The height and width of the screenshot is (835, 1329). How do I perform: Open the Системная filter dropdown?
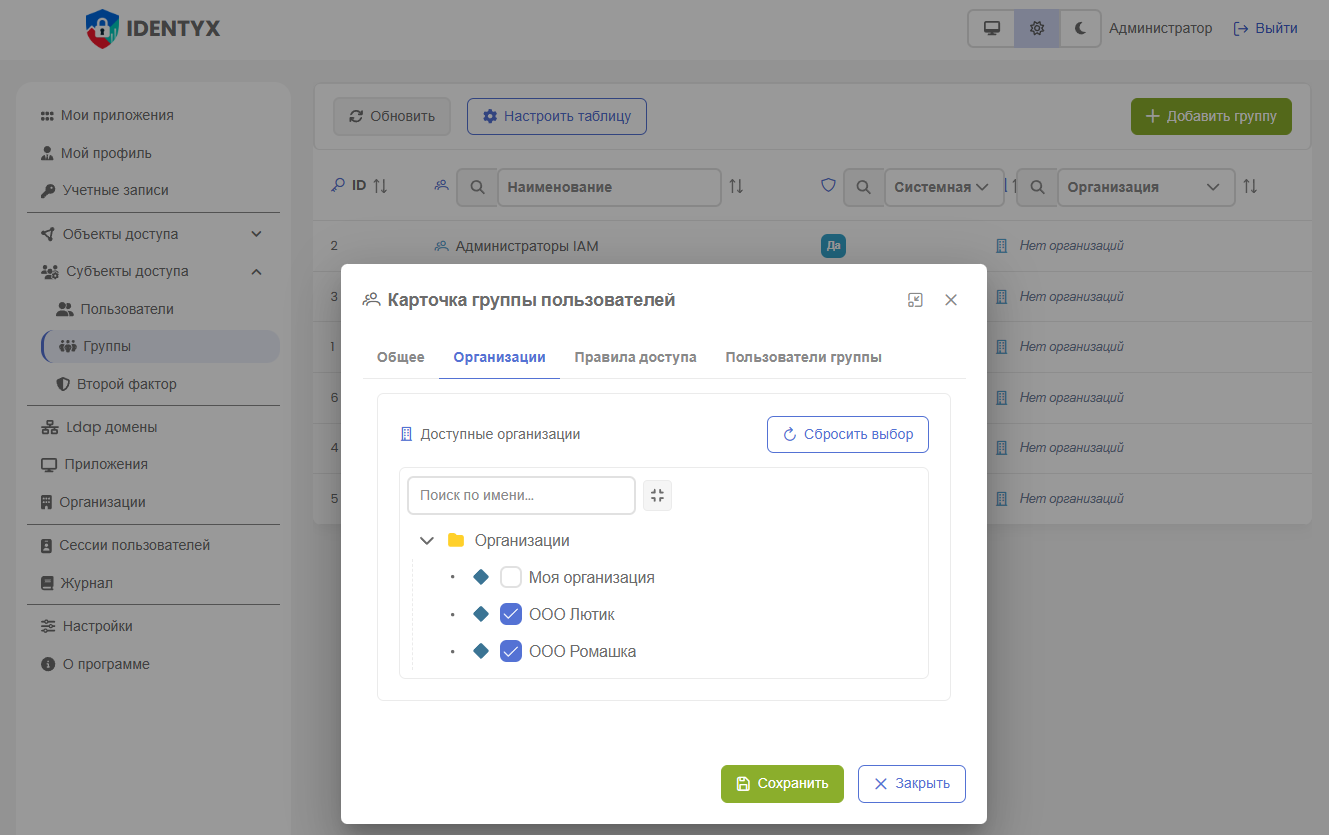(x=943, y=187)
